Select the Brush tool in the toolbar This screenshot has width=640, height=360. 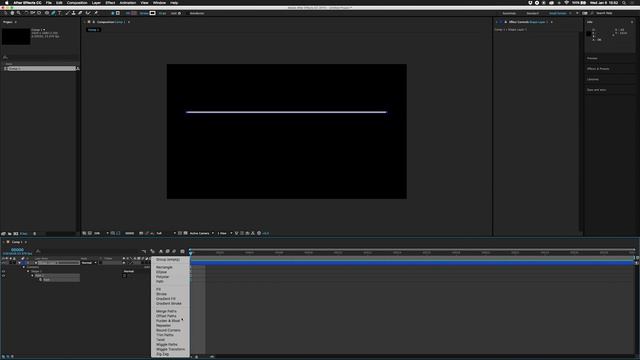tap(67, 13)
